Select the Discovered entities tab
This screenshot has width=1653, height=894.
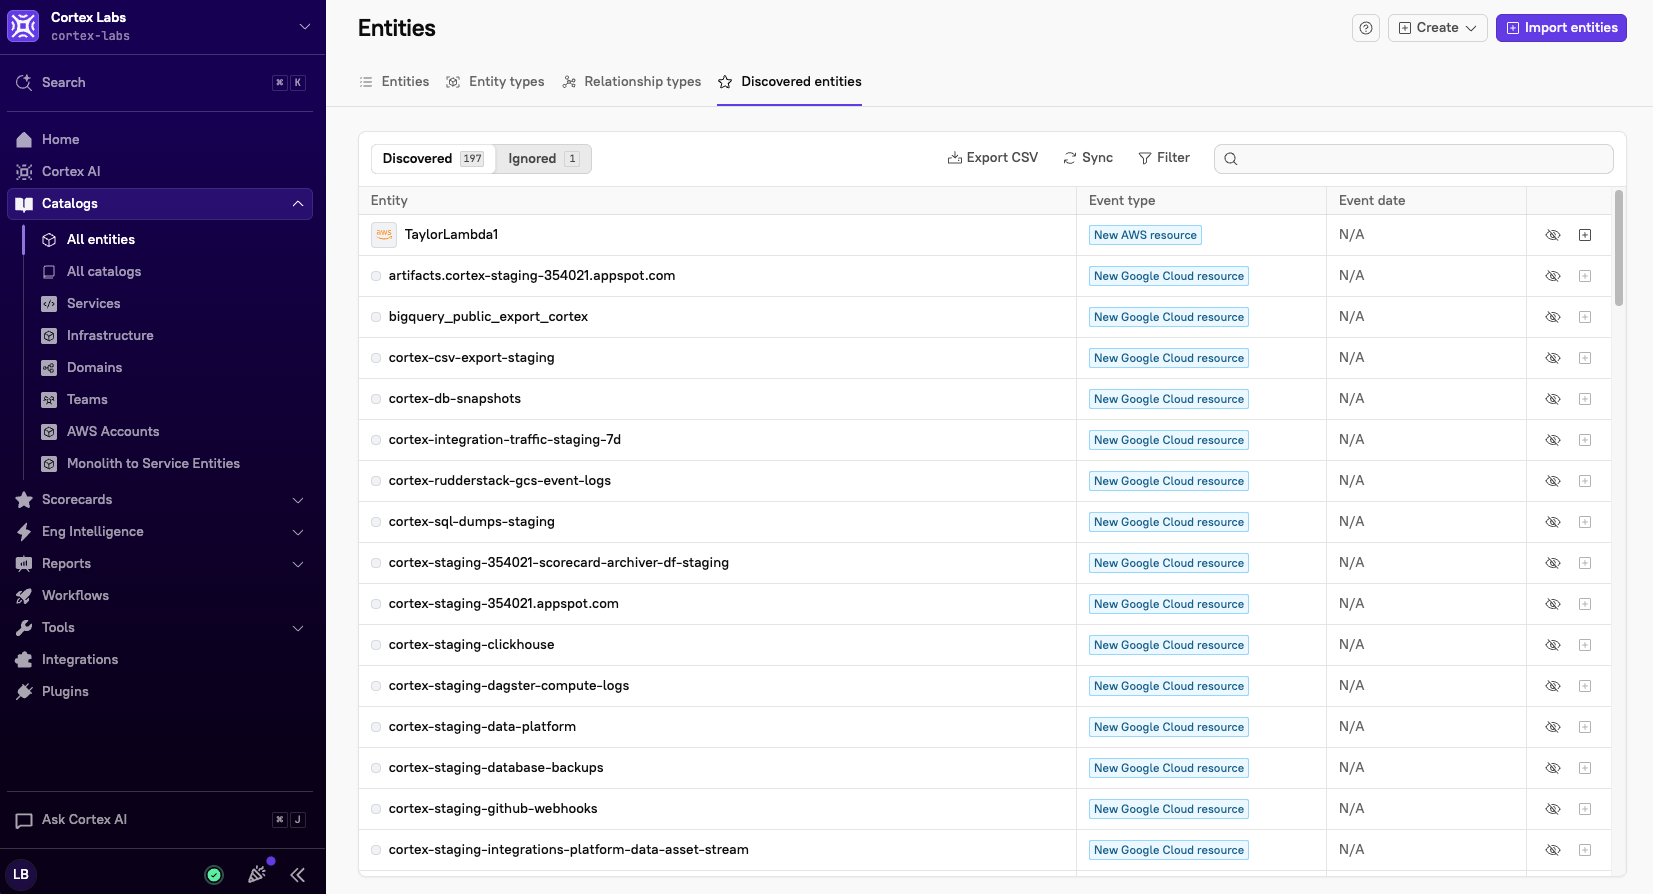click(790, 82)
